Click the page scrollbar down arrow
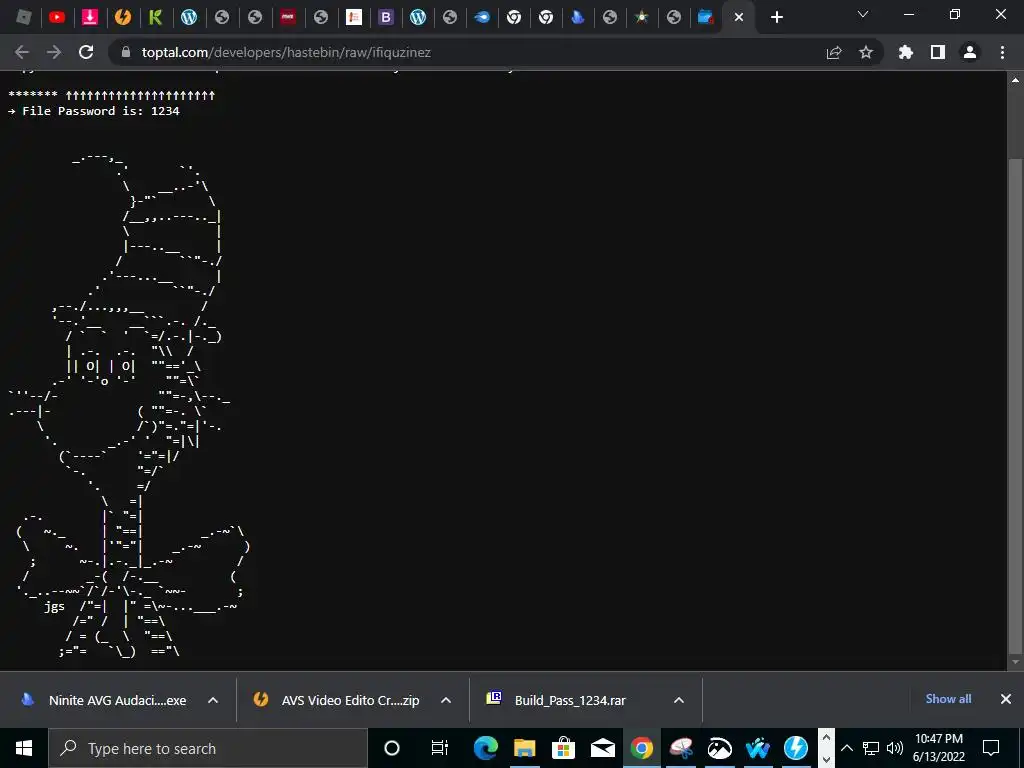 tap(1015, 662)
